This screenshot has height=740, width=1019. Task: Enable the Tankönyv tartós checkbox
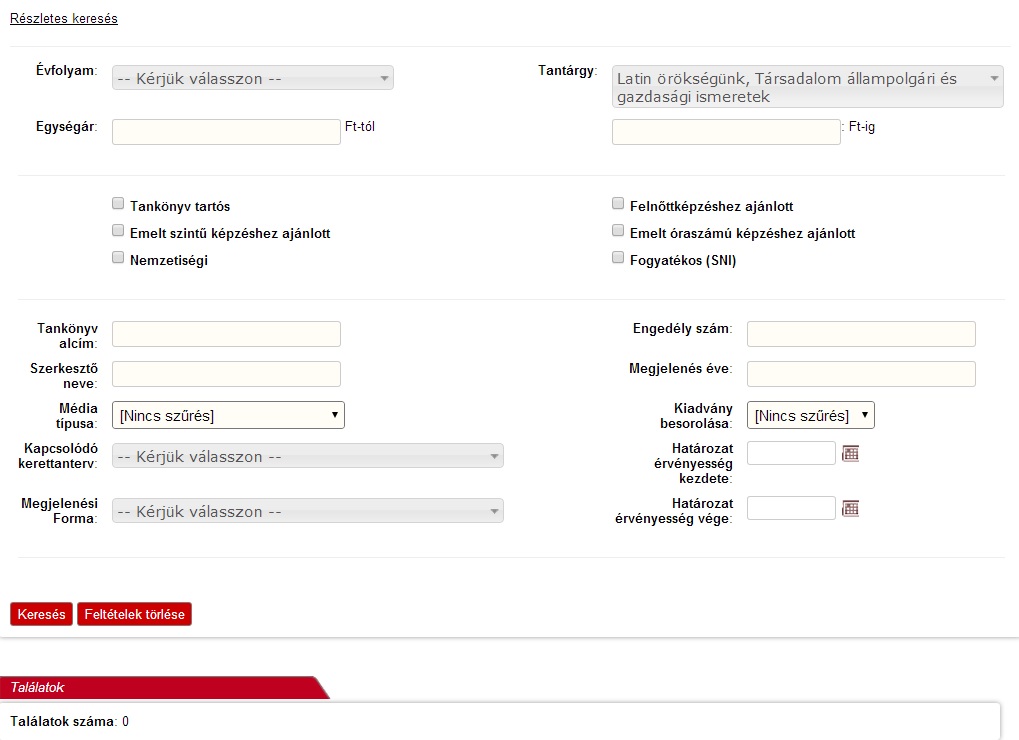tap(119, 205)
